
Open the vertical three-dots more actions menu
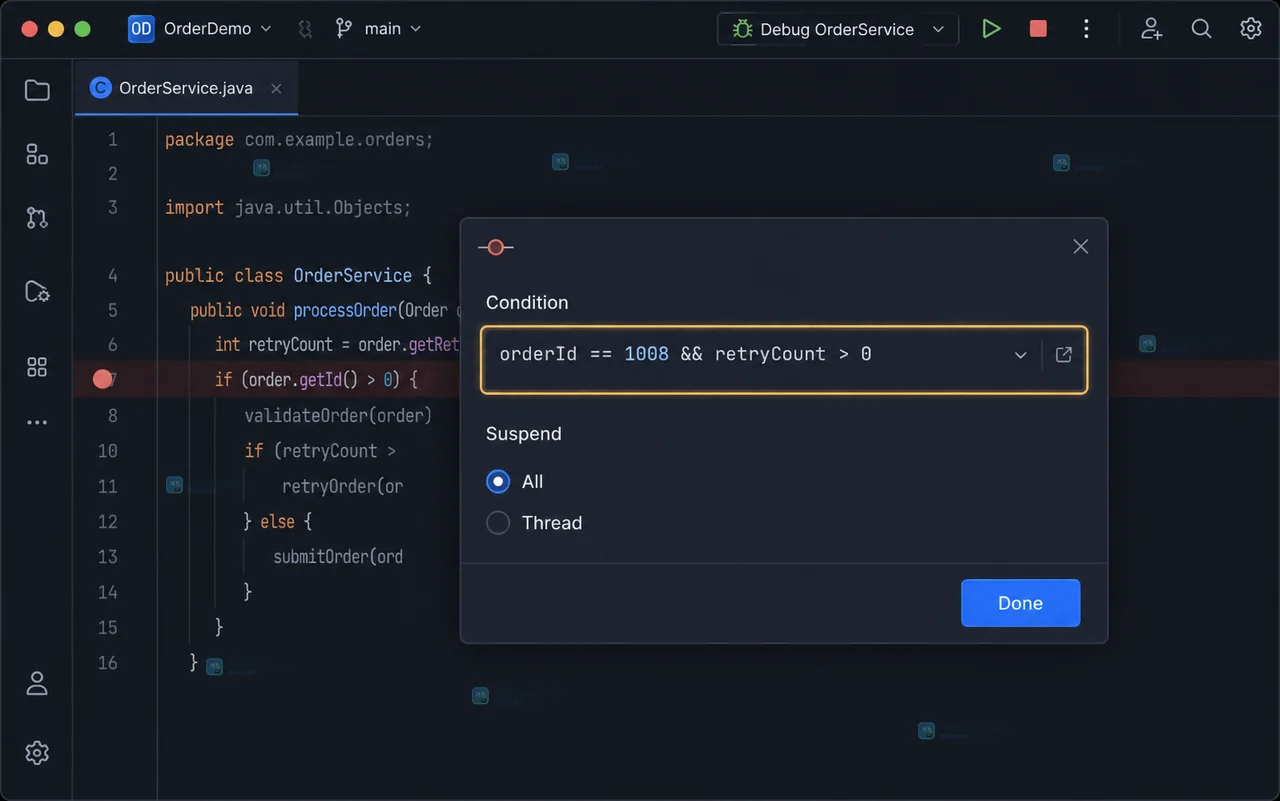click(1086, 29)
